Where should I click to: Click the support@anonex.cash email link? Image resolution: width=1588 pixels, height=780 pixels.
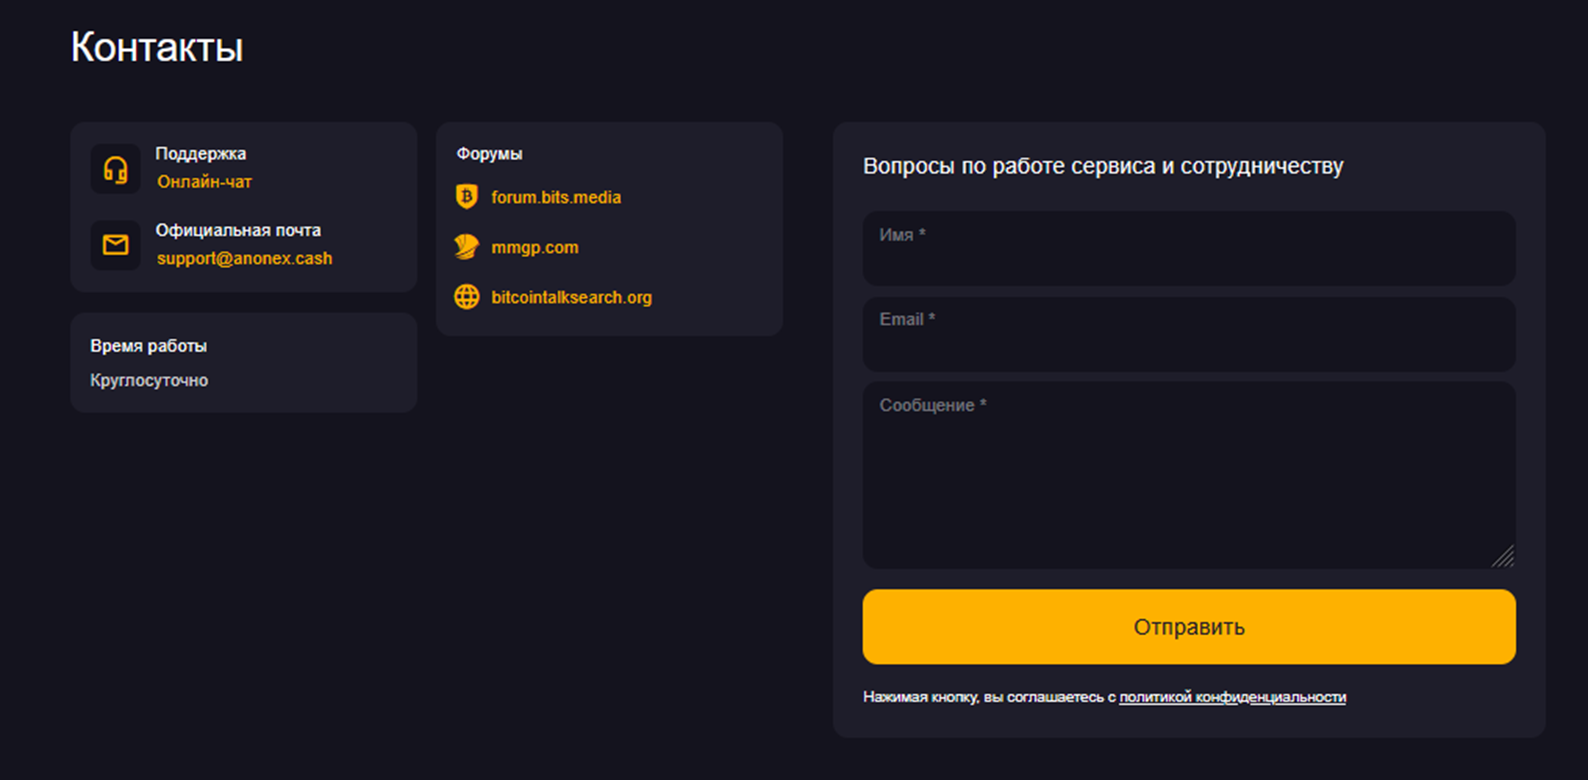[244, 258]
